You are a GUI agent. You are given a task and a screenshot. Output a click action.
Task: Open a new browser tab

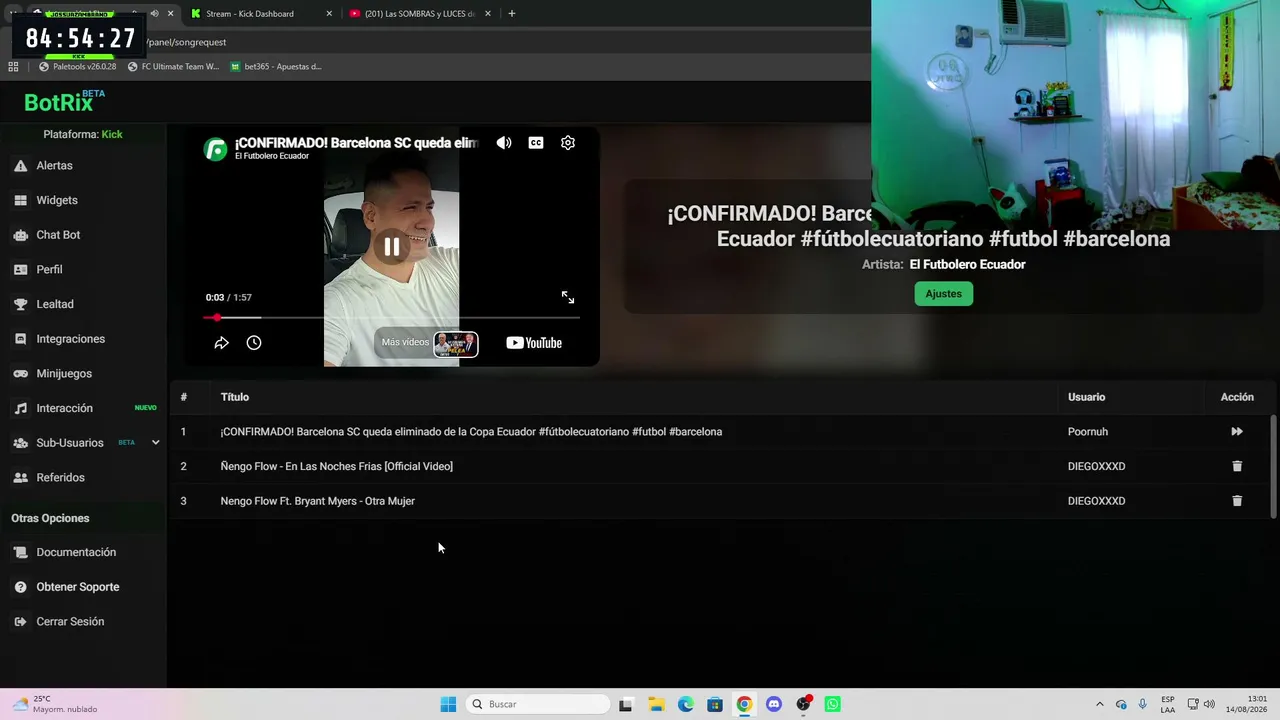[x=512, y=14]
